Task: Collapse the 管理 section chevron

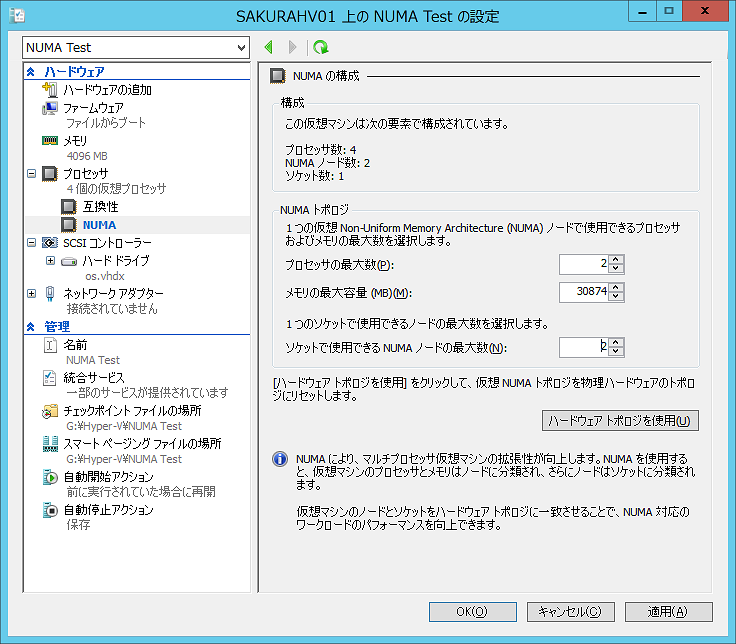Action: click(31, 327)
